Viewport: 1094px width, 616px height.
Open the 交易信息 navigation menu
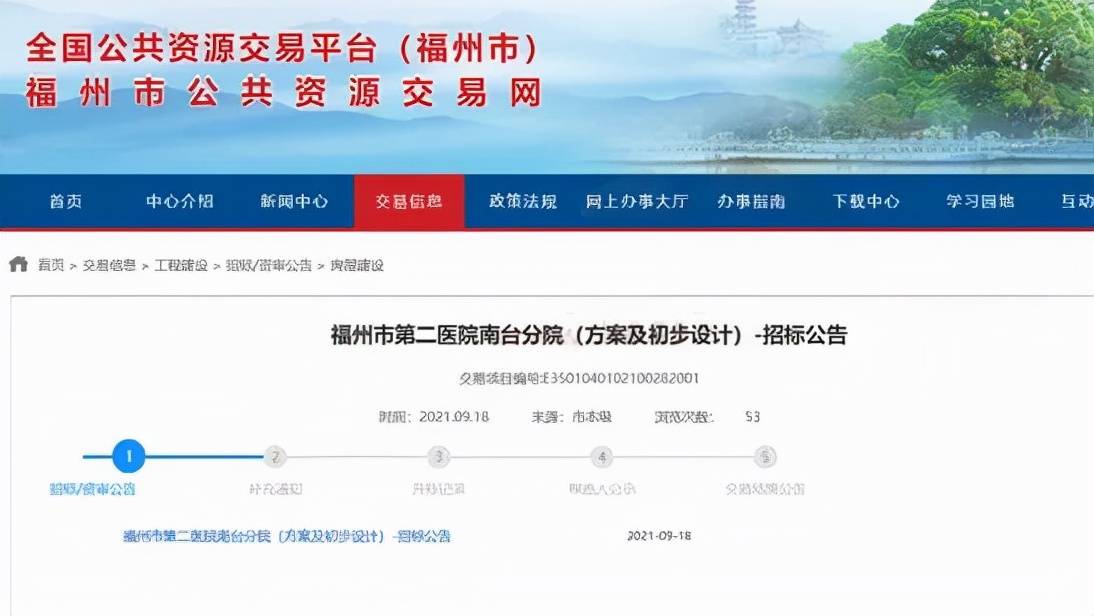click(410, 201)
